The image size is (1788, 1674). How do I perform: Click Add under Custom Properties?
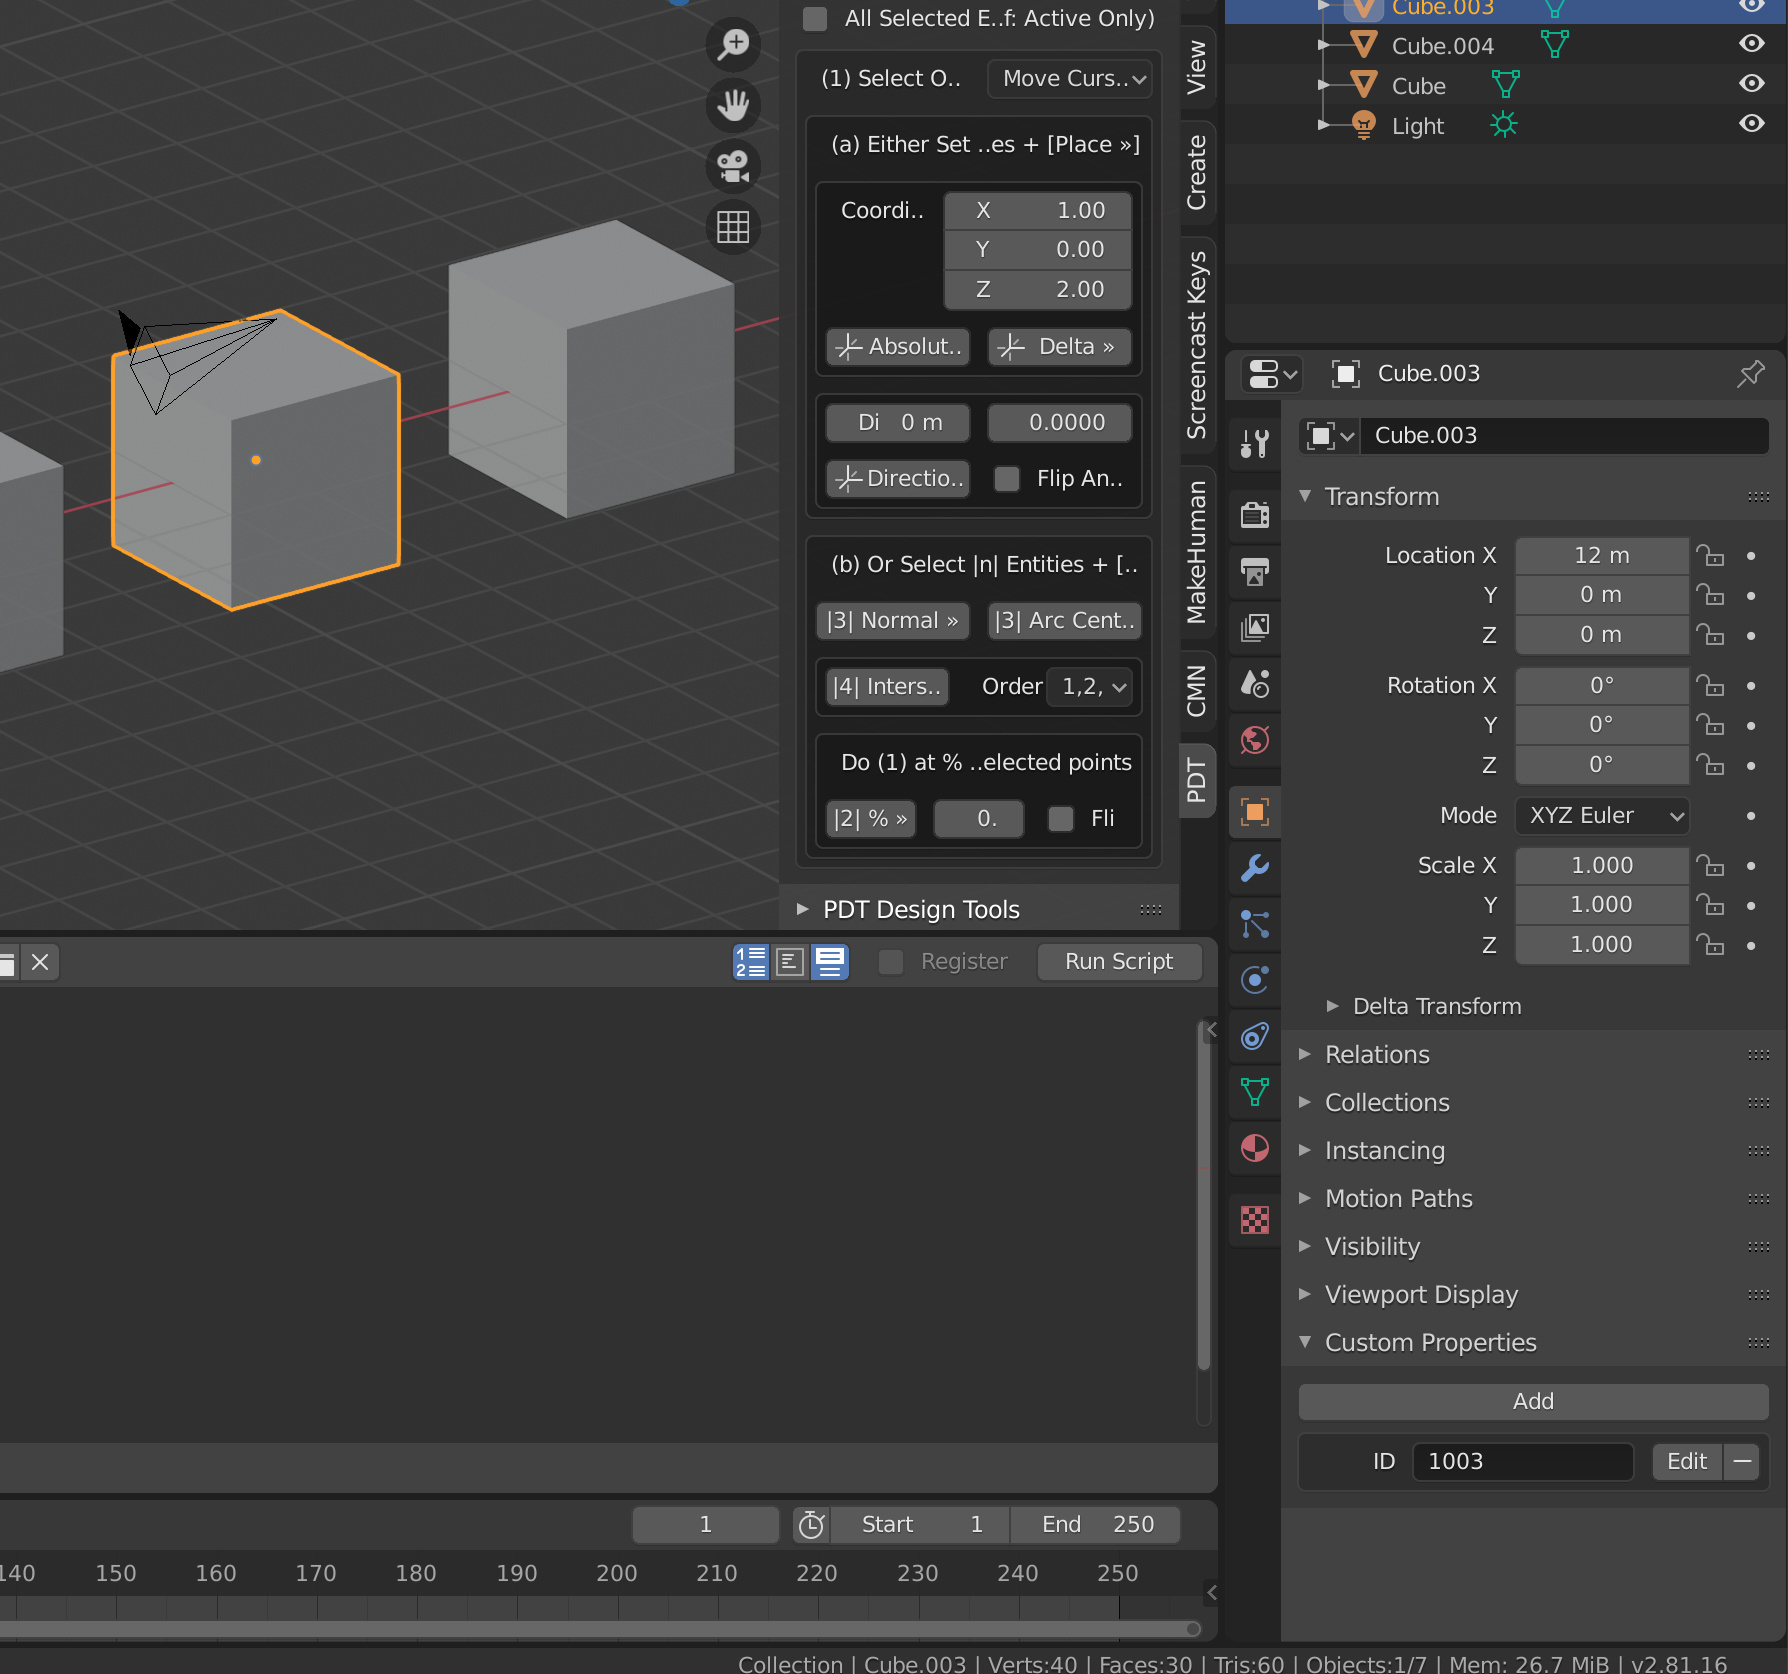pyautogui.click(x=1532, y=1402)
